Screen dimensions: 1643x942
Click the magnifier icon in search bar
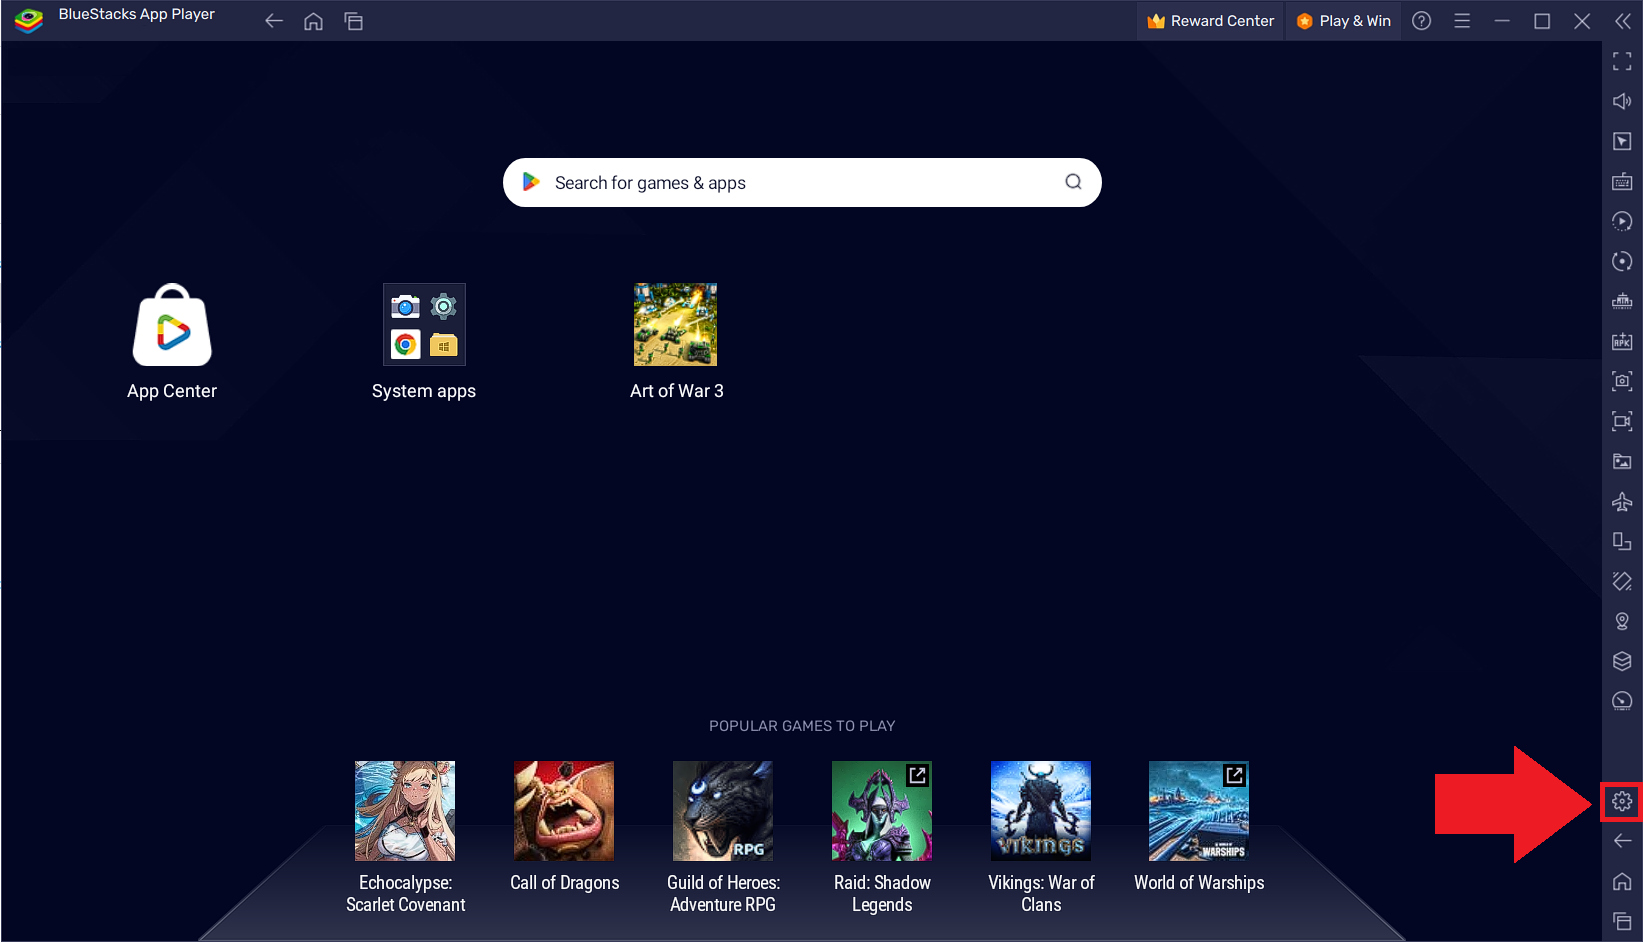[x=1073, y=182]
